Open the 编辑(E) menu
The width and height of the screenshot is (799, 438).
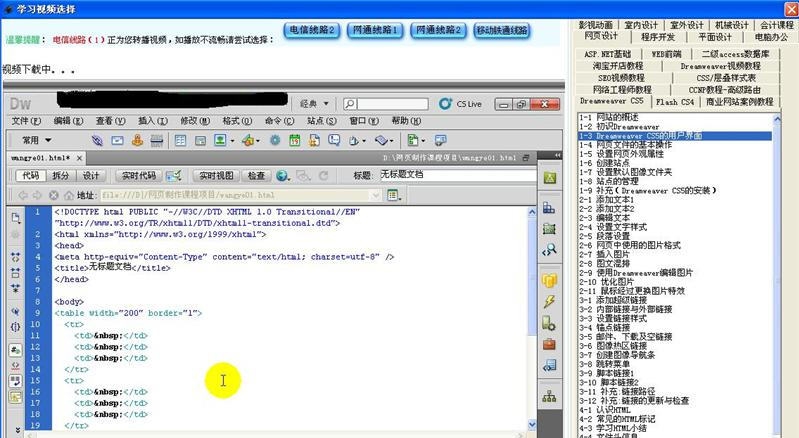pyautogui.click(x=68, y=121)
